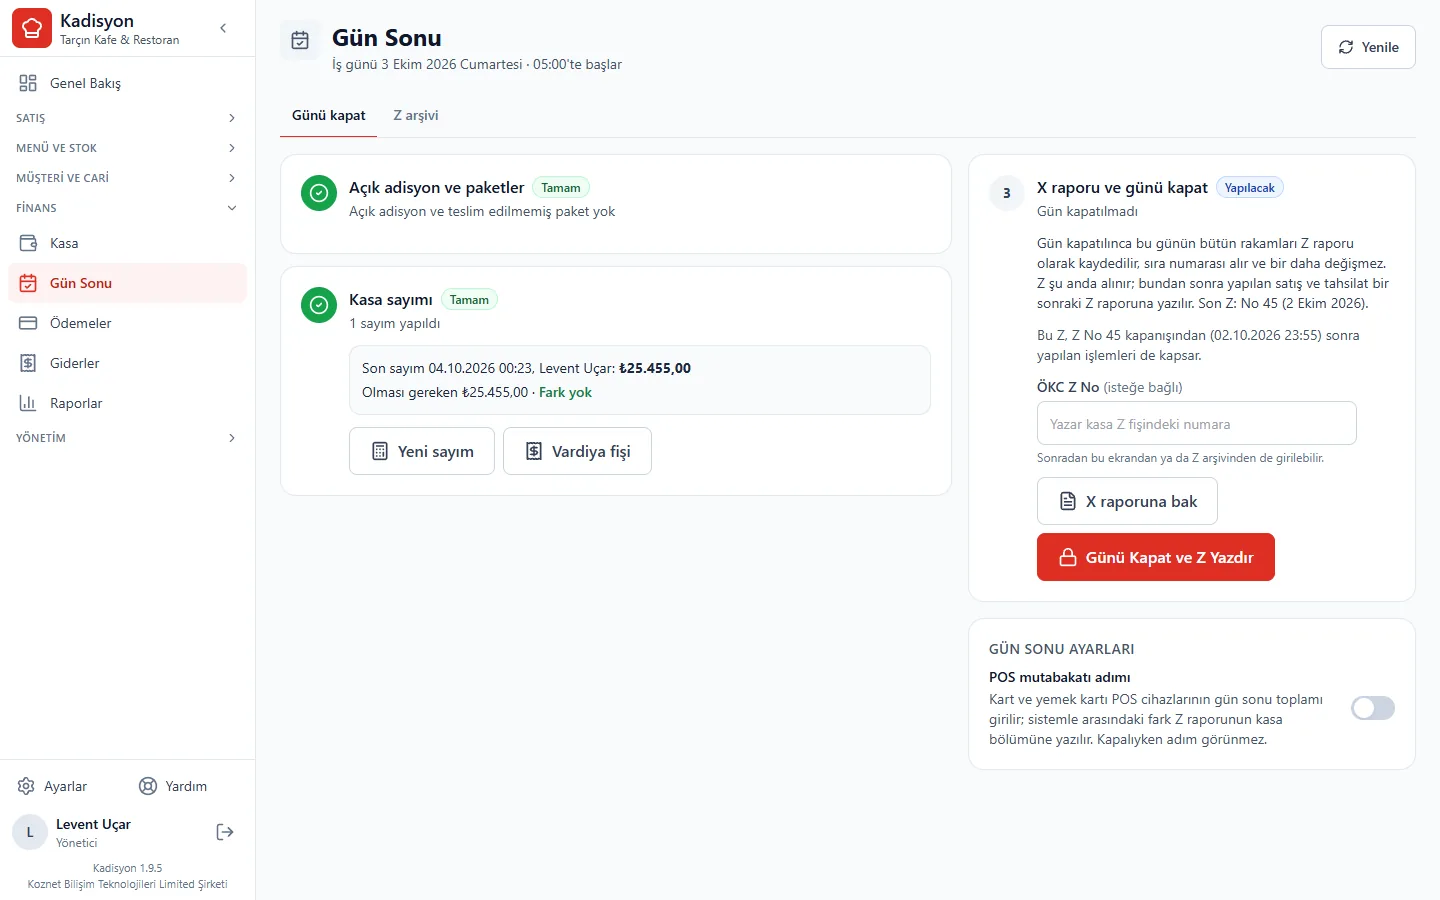Select Gün Sonu in sidebar
The image size is (1440, 900).
pyautogui.click(x=127, y=283)
